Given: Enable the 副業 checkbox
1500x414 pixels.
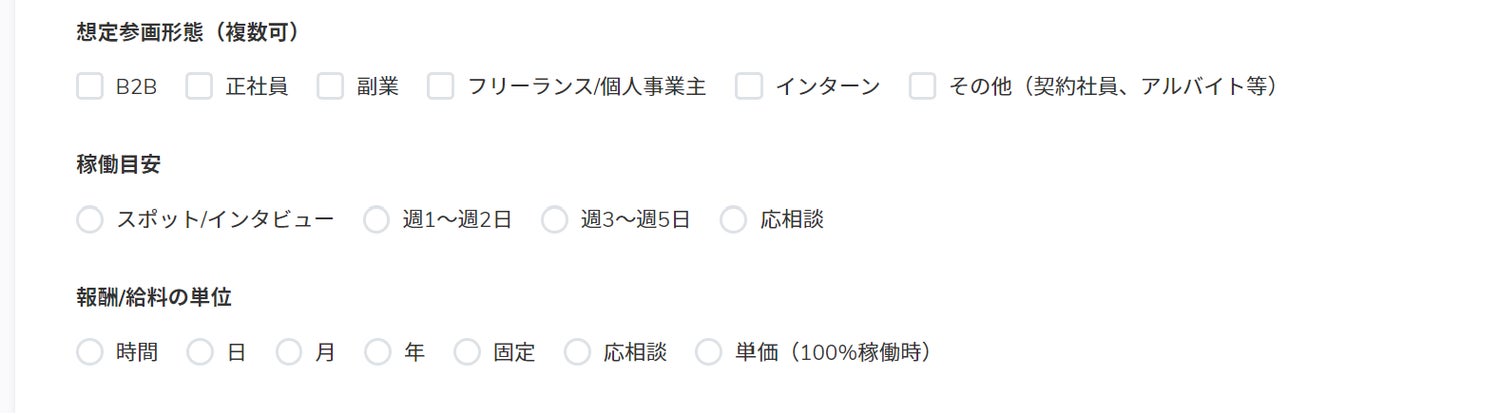Looking at the screenshot, I should (x=331, y=87).
